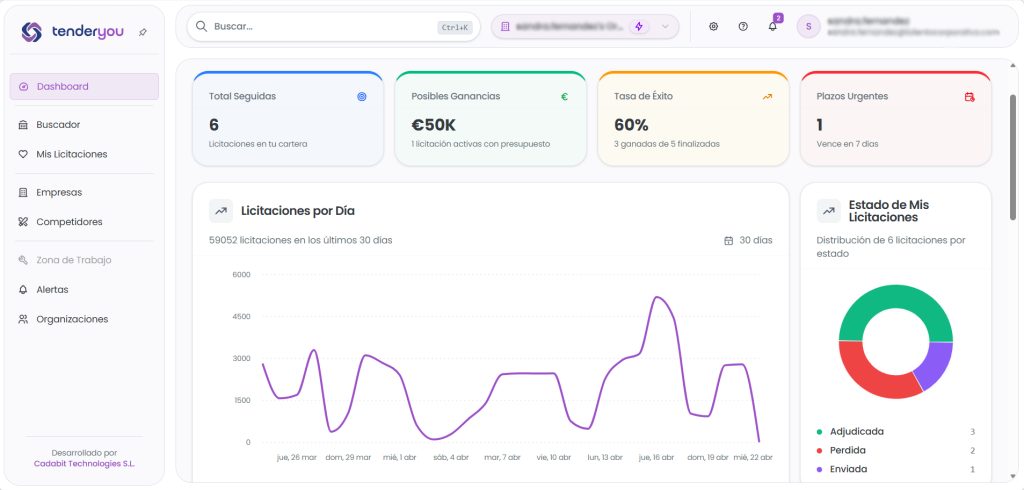
Task: Open Mis Licitaciones in sidebar
Action: (71, 154)
